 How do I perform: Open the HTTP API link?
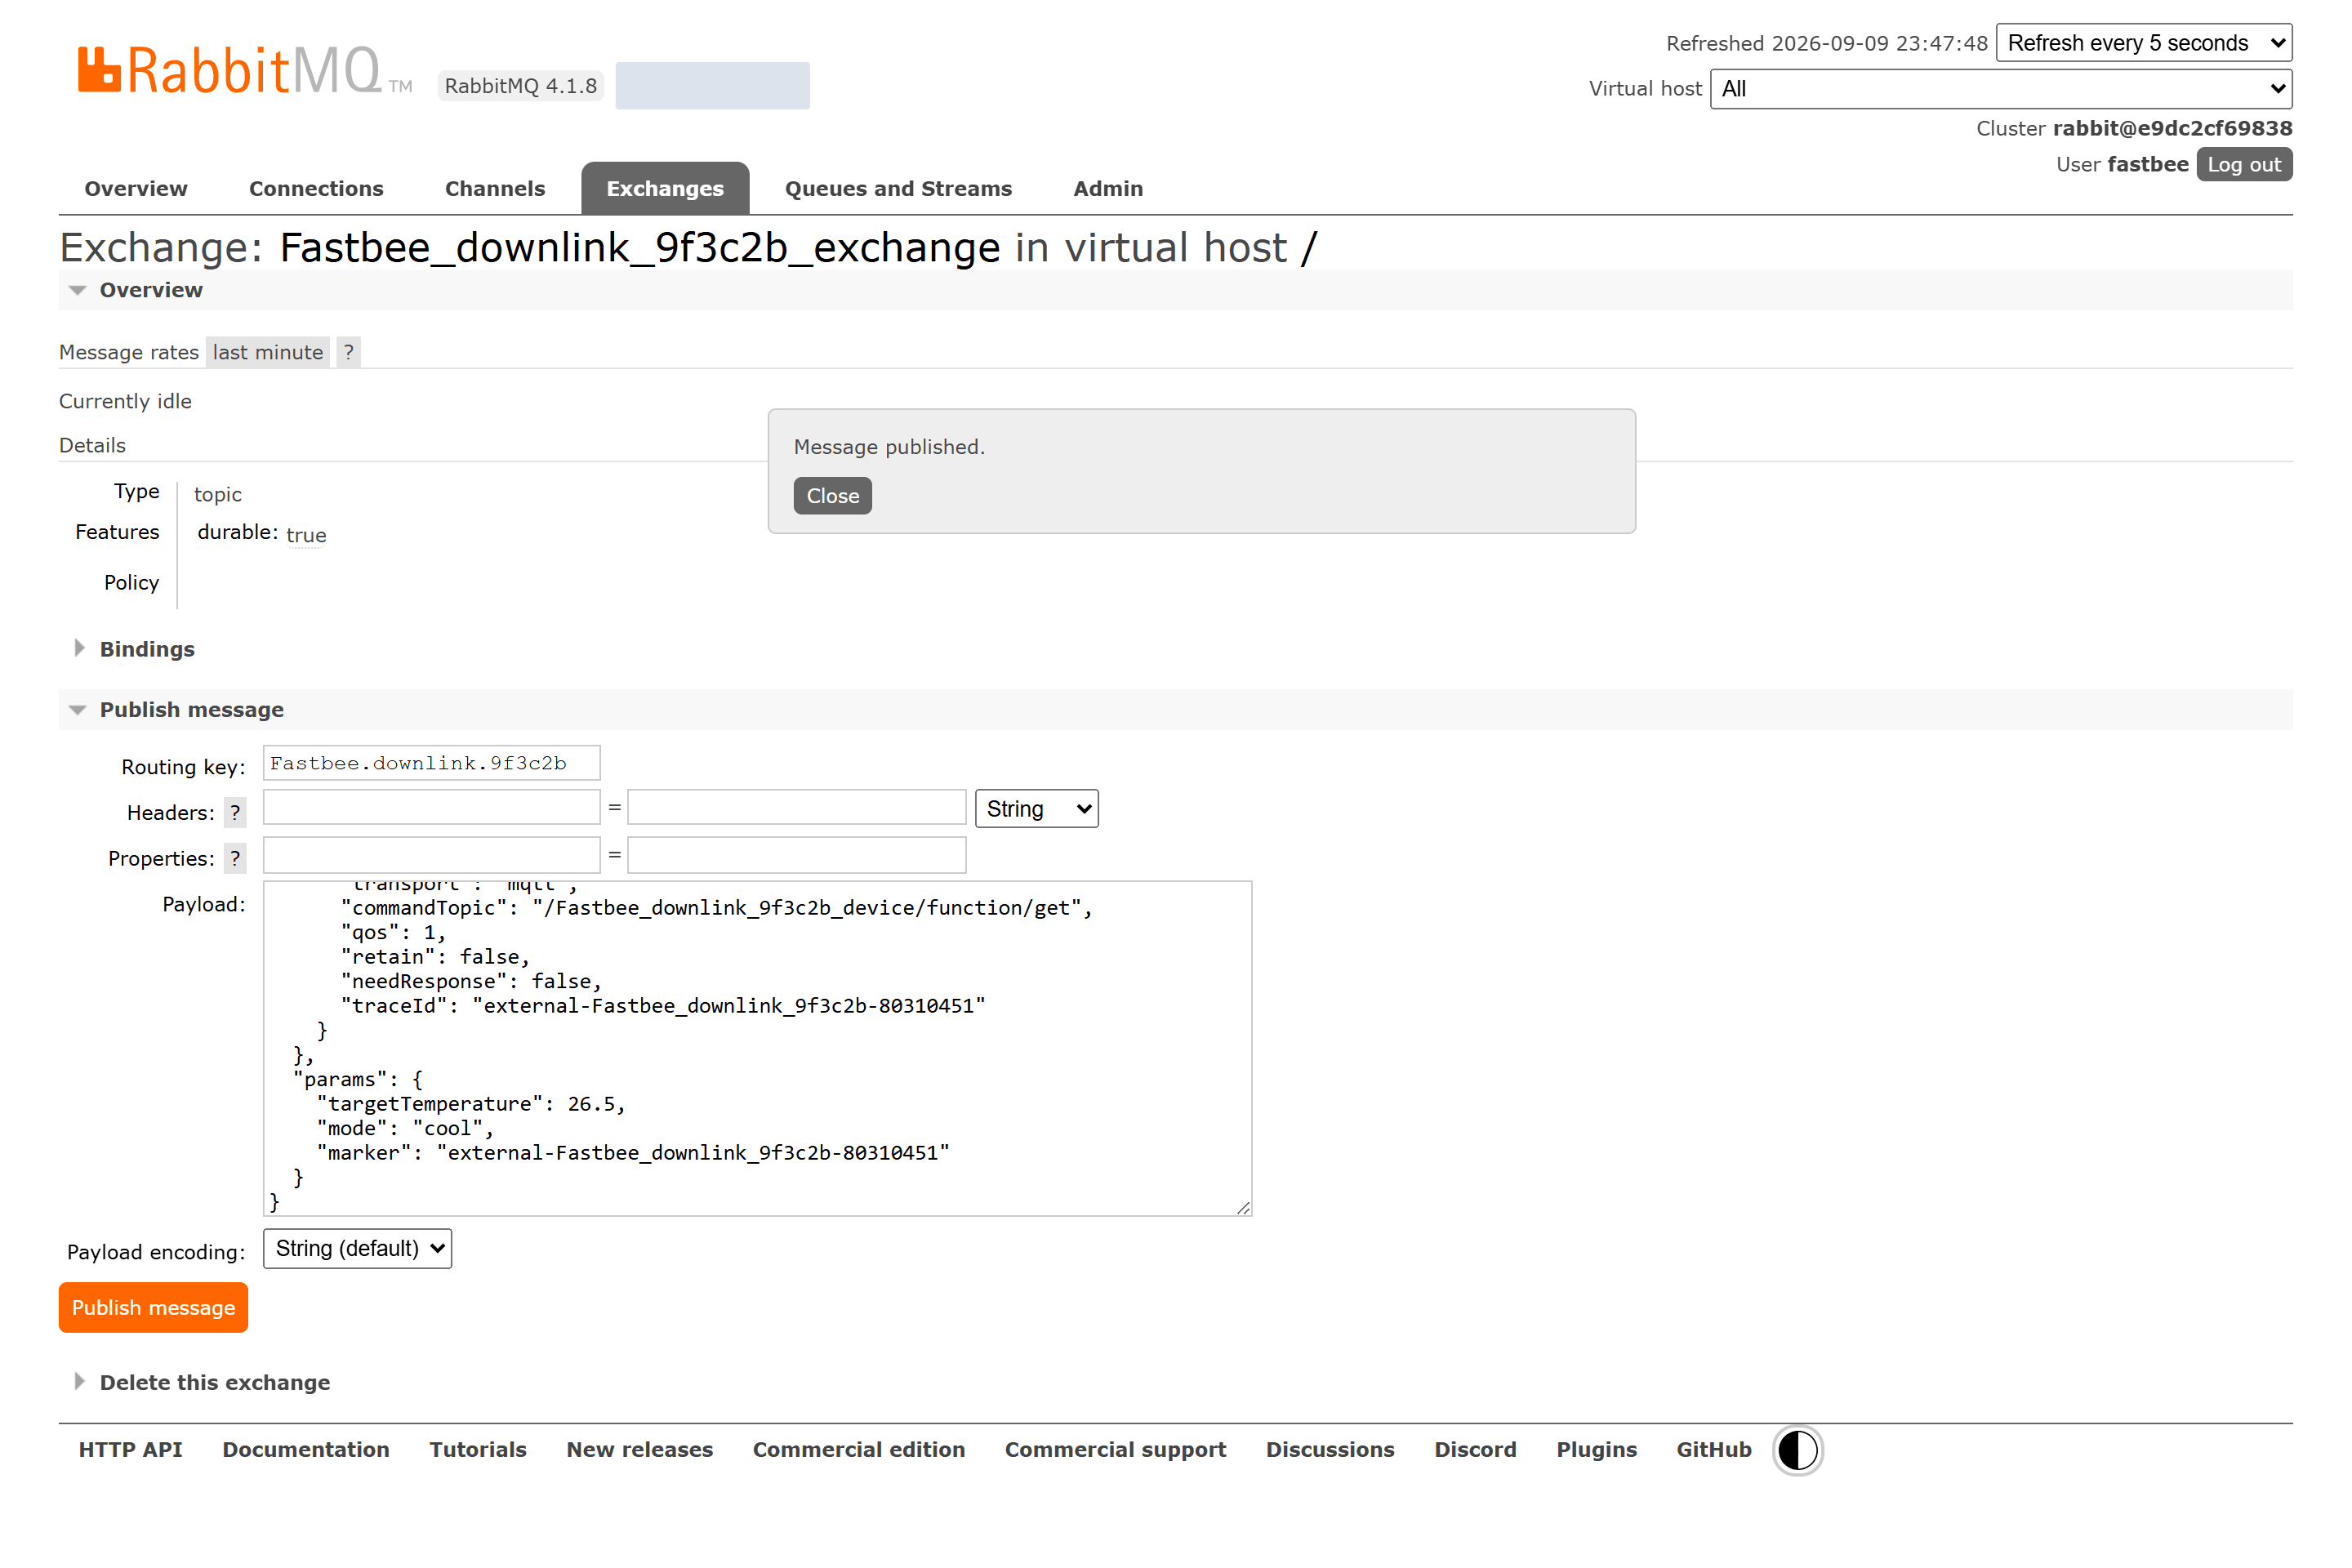(131, 1449)
